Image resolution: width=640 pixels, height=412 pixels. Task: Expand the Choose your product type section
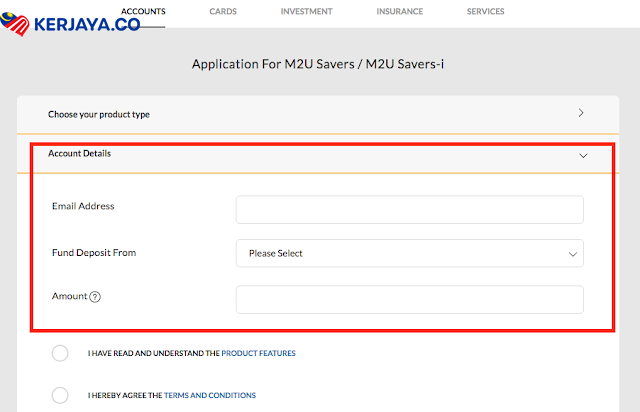[318, 114]
